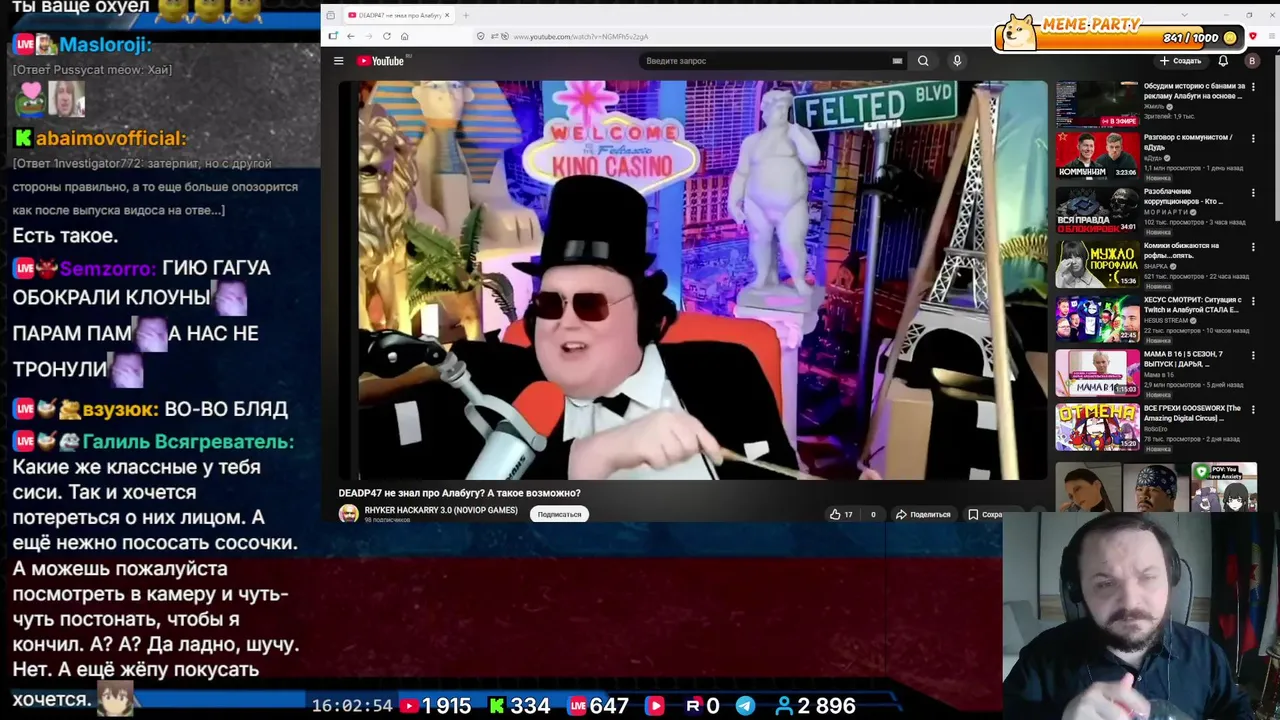The height and width of the screenshot is (720, 1280).
Task: Open YouTube notifications bell
Action: (x=1222, y=61)
